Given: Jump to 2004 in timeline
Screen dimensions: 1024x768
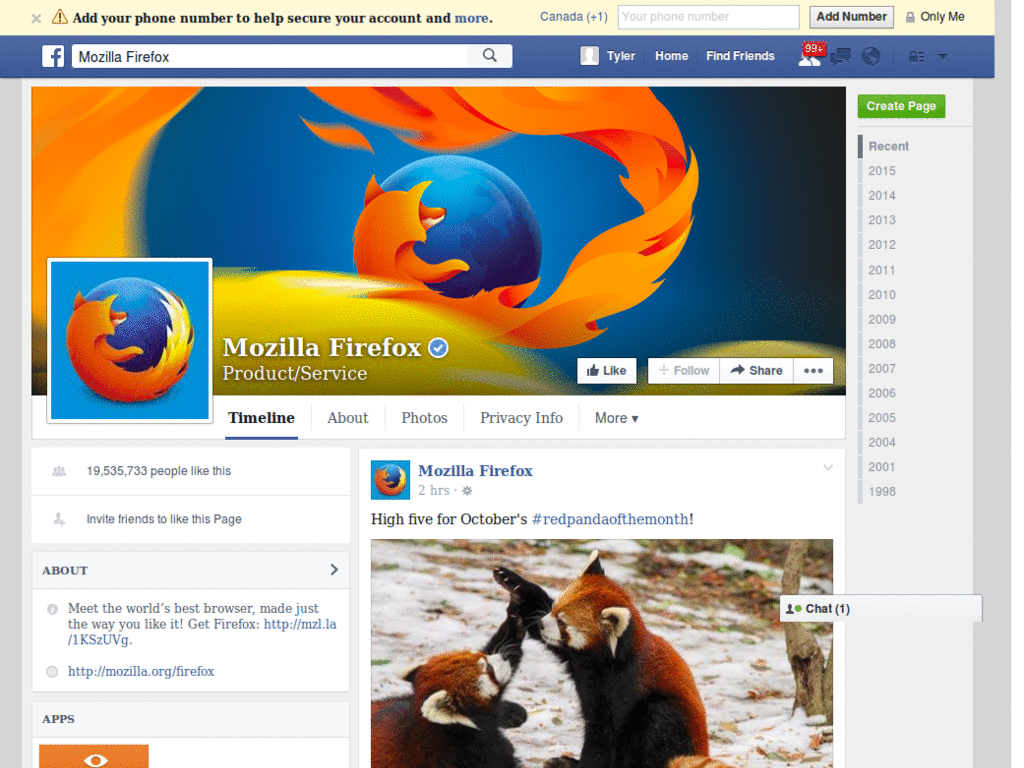Looking at the screenshot, I should [882, 443].
